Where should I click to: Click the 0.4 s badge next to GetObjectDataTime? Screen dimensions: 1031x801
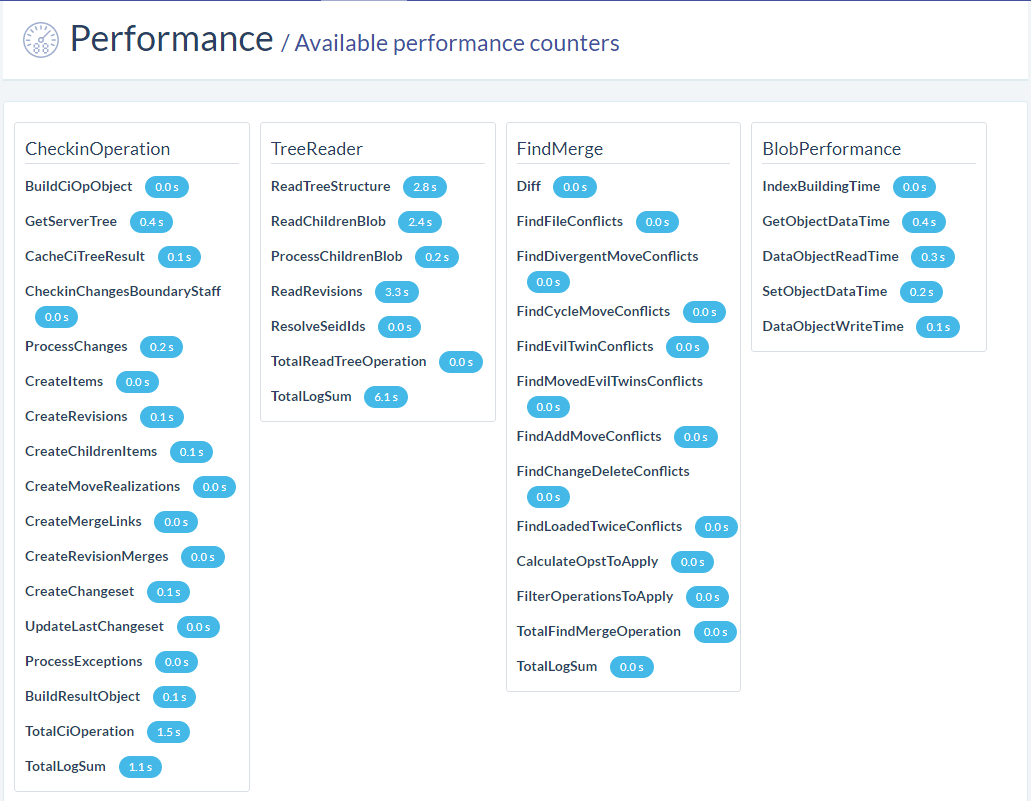click(924, 222)
